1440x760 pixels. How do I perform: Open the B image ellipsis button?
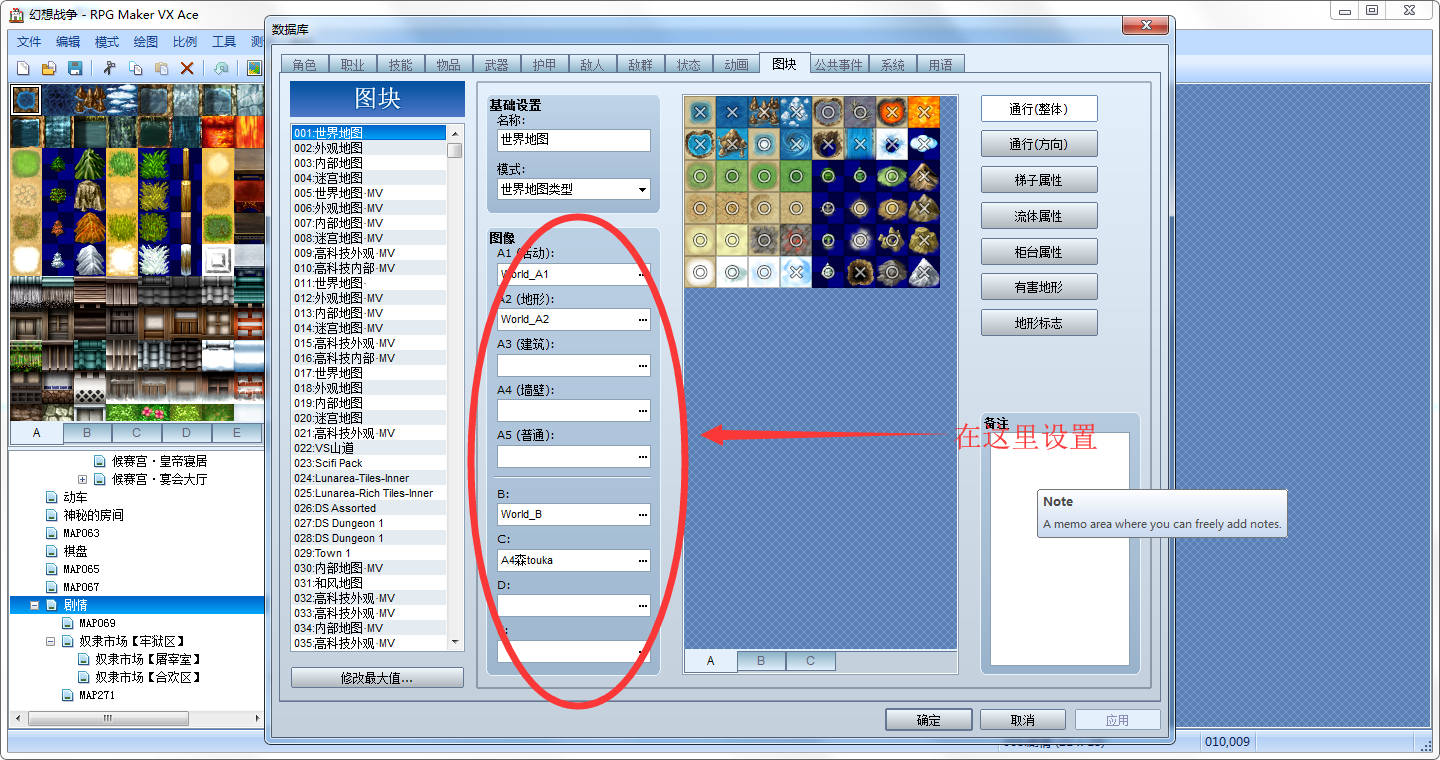pyautogui.click(x=643, y=515)
